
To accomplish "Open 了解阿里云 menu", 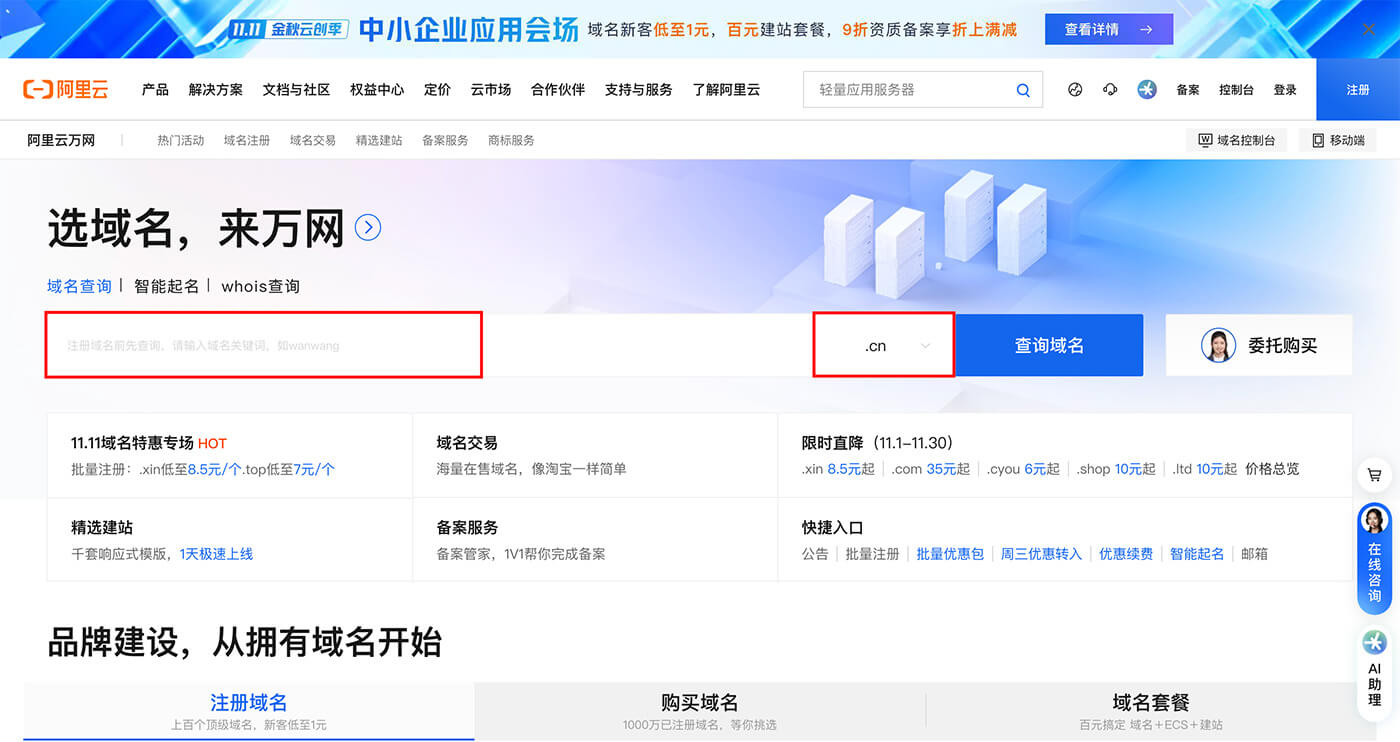I will [x=726, y=90].
